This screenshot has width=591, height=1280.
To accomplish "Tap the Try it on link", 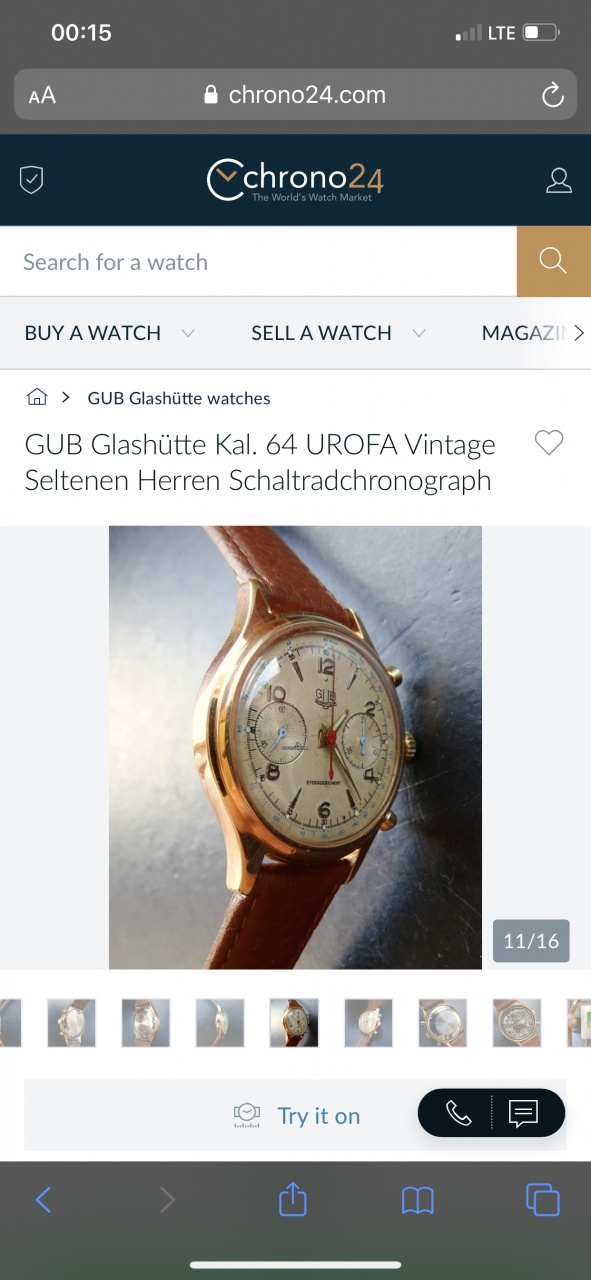I will pyautogui.click(x=319, y=1116).
